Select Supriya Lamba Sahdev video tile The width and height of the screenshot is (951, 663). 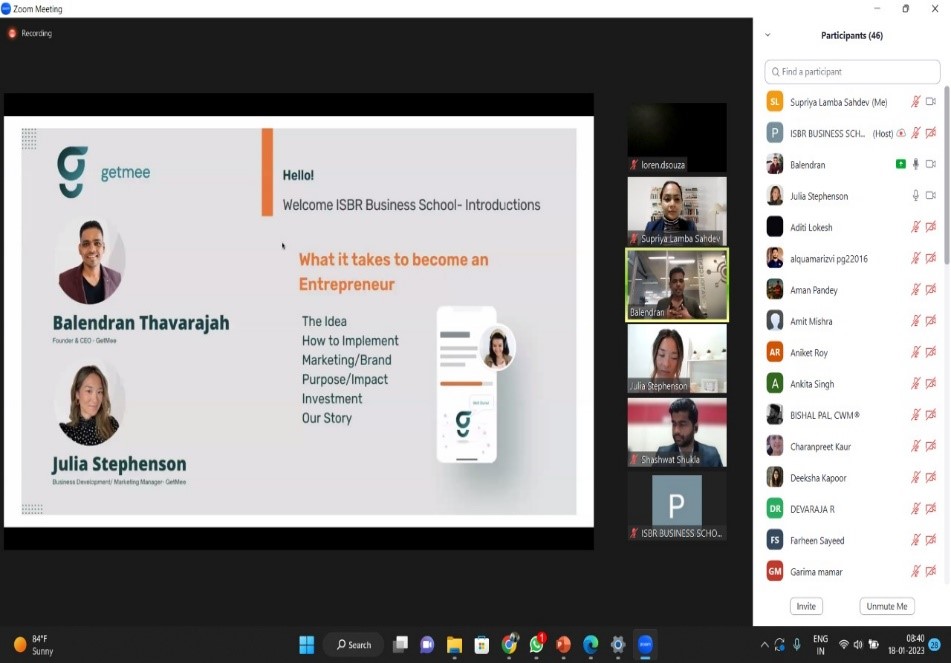click(677, 212)
